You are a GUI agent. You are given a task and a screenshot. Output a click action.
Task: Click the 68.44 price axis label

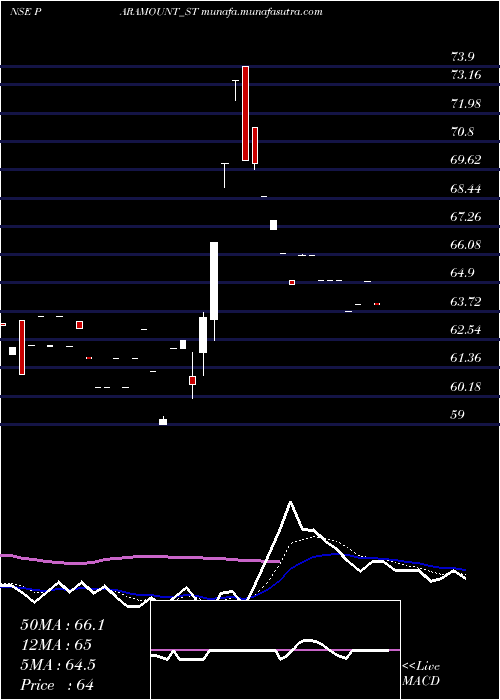pos(466,189)
